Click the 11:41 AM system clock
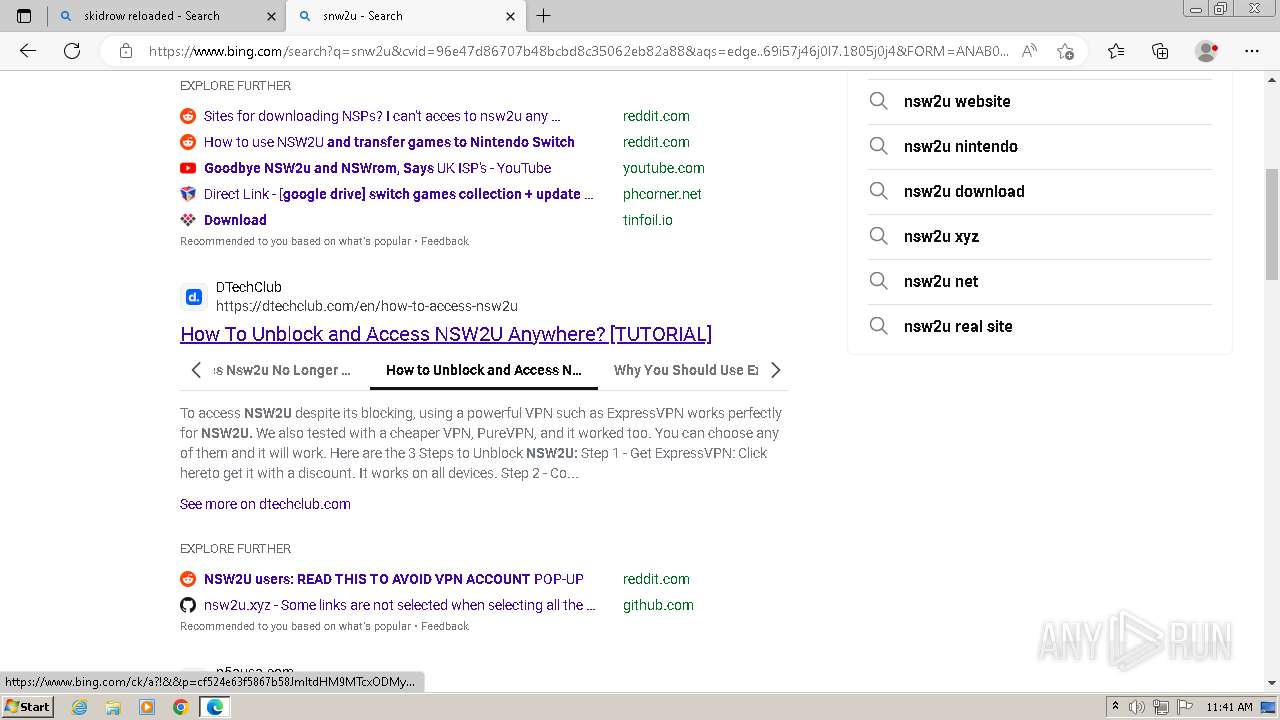The height and width of the screenshot is (720, 1280). click(x=1229, y=707)
